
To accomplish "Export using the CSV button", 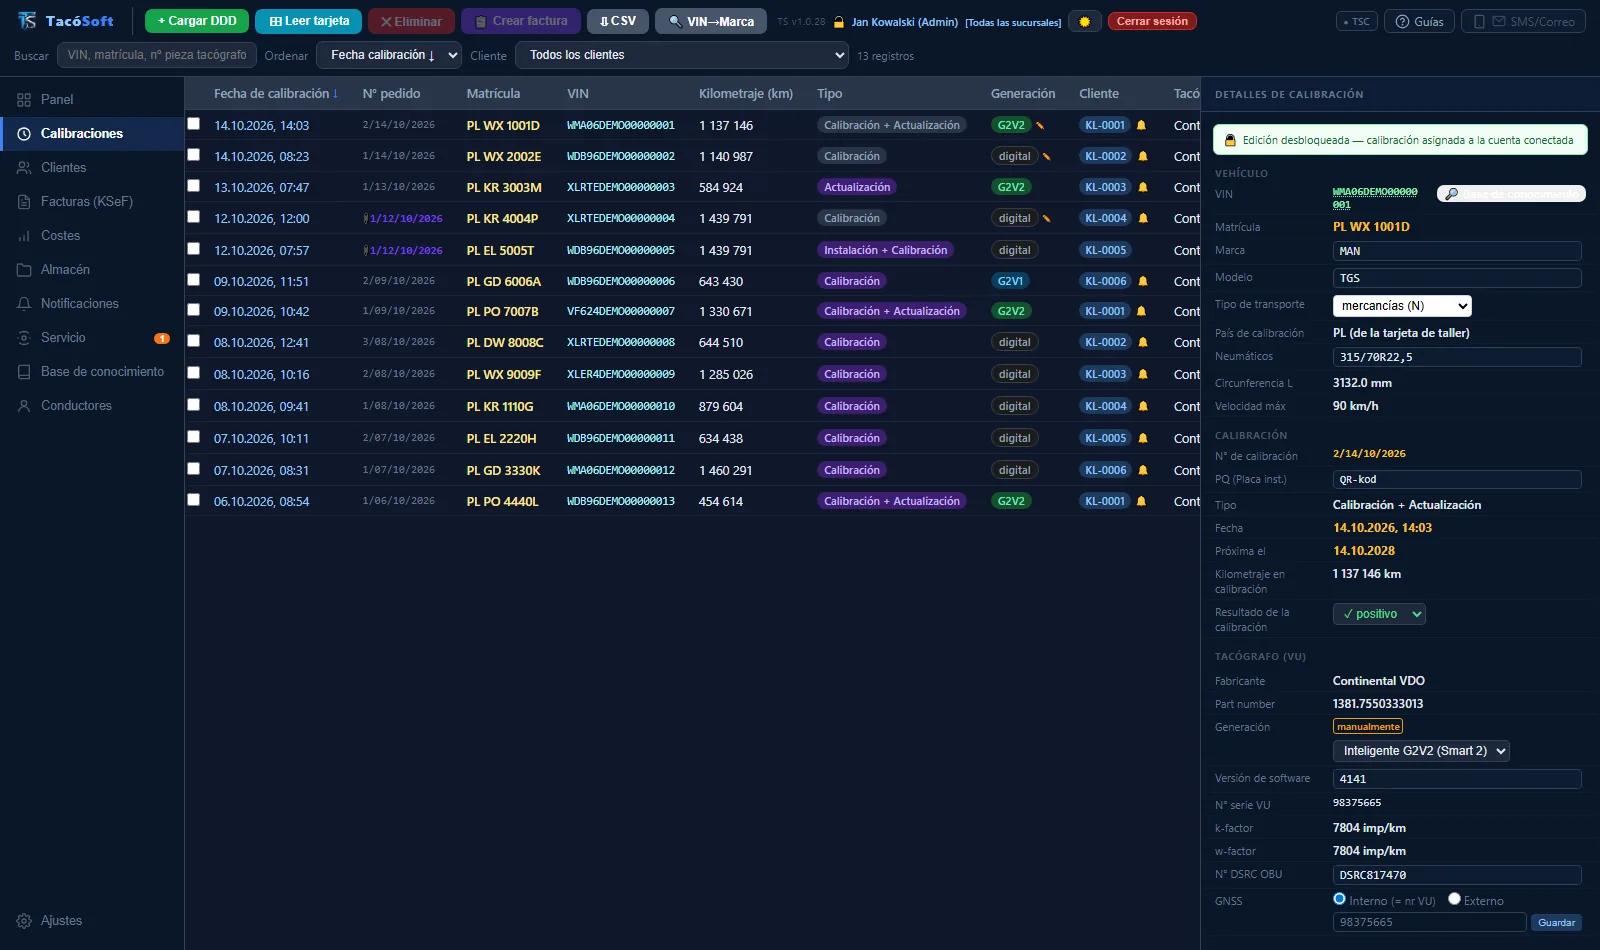I will tap(618, 21).
